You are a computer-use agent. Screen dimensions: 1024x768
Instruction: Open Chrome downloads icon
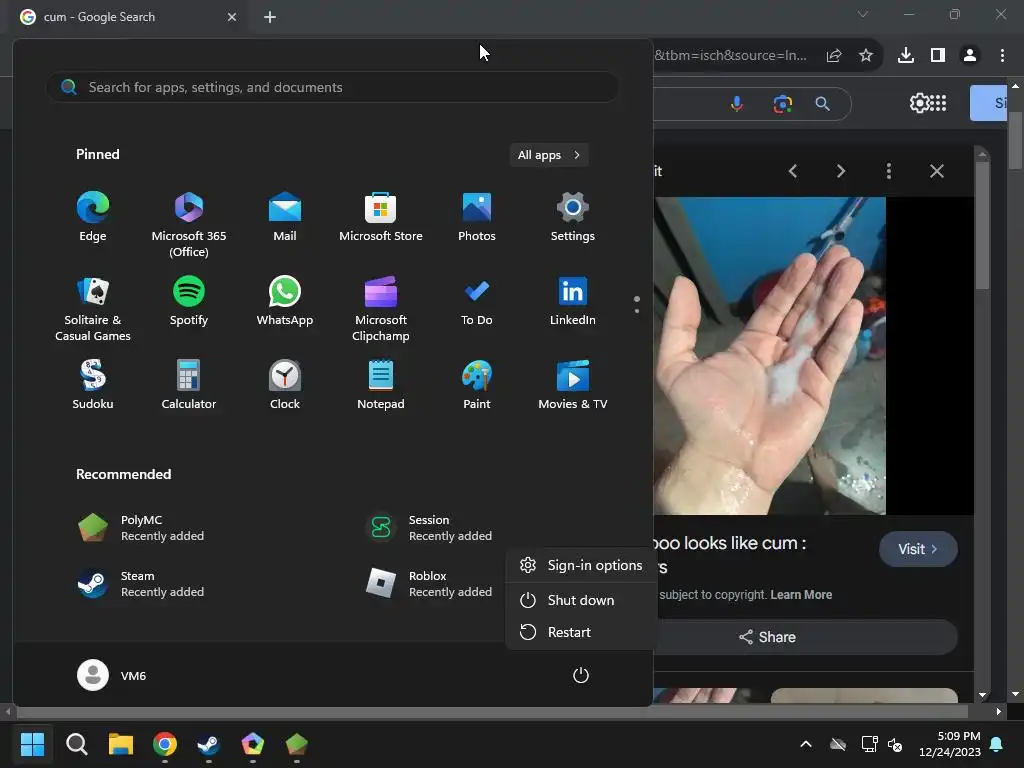(x=906, y=56)
